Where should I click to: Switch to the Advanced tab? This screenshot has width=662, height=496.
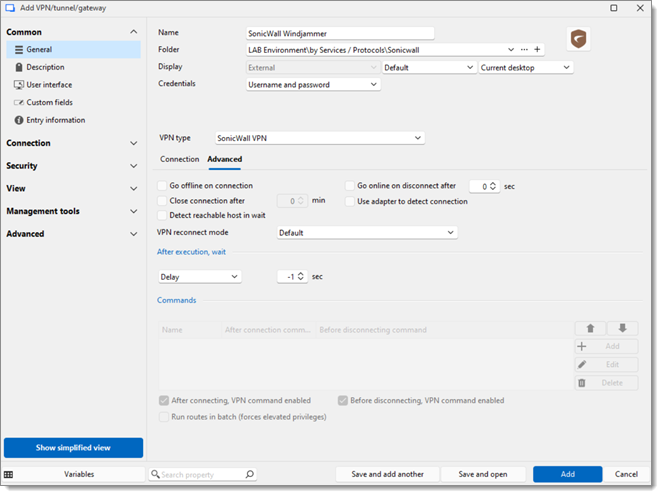[x=225, y=159]
